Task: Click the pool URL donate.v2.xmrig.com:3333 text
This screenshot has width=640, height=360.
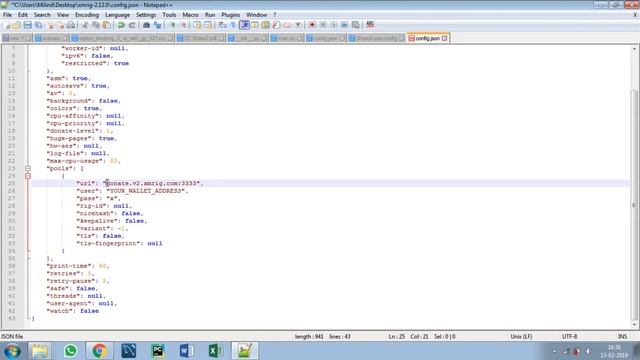Action: click(153, 184)
